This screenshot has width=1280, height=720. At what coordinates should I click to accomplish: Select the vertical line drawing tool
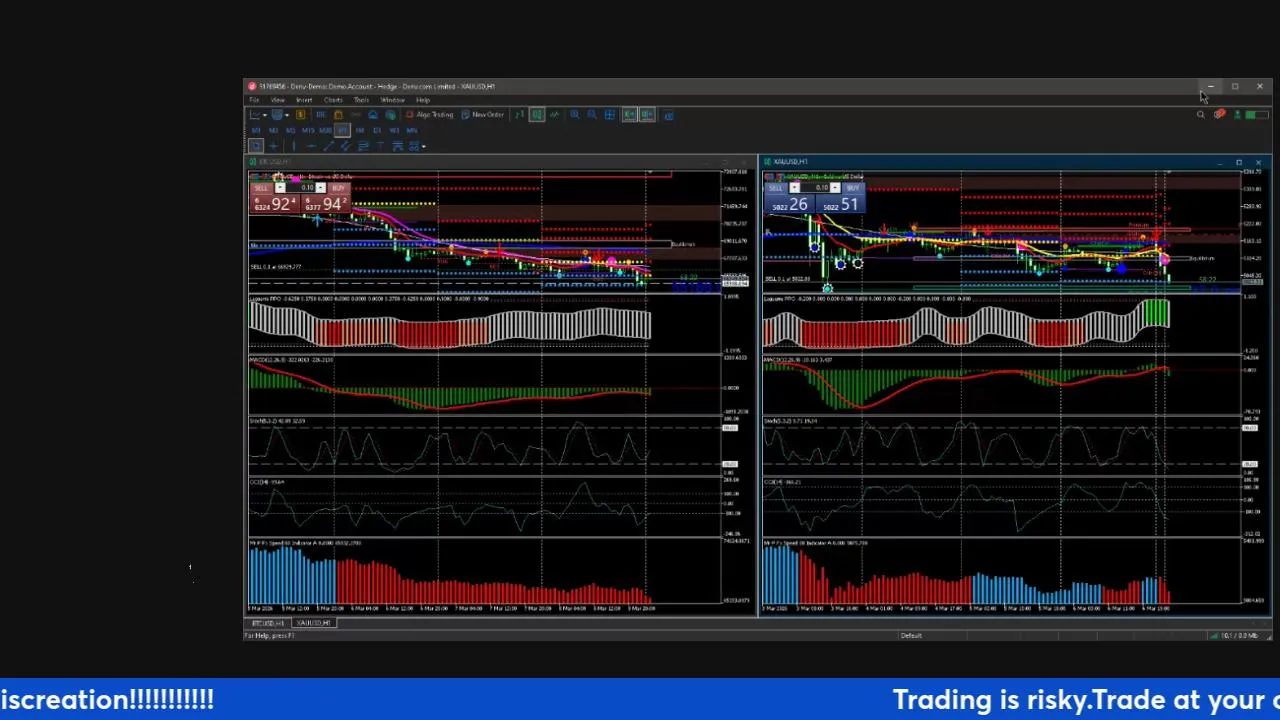click(293, 146)
